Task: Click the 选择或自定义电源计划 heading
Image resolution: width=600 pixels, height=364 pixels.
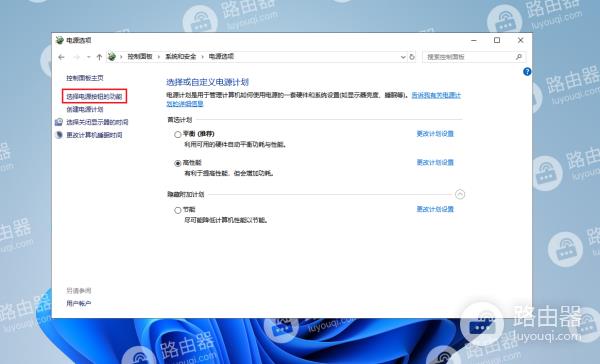Action: tap(207, 82)
